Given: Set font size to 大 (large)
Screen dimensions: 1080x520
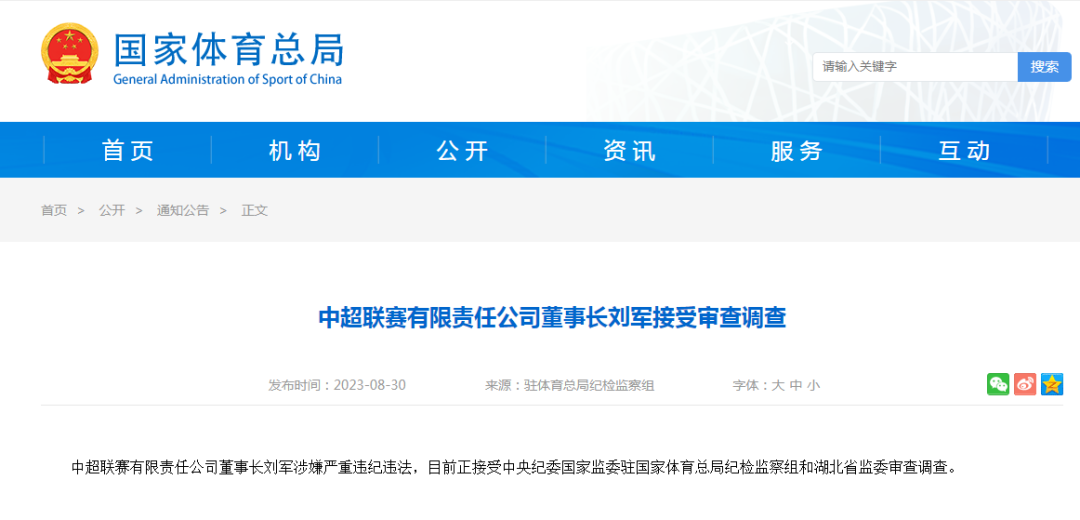Looking at the screenshot, I should point(777,385).
